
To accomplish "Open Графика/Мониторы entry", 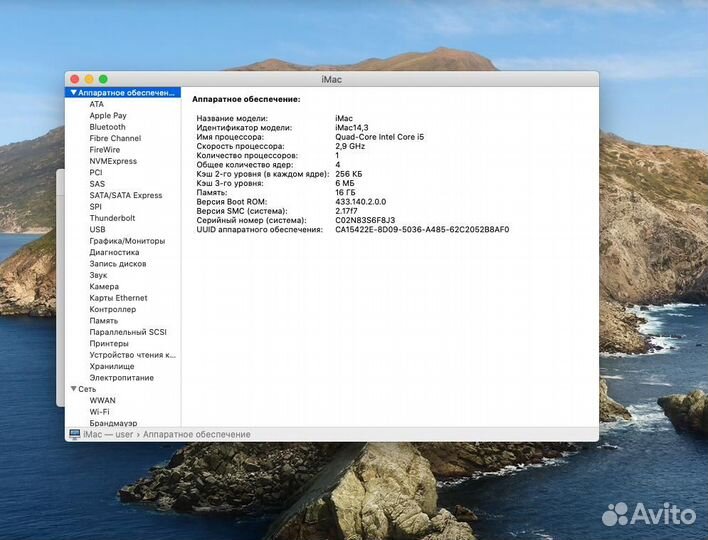I will click(x=127, y=241).
